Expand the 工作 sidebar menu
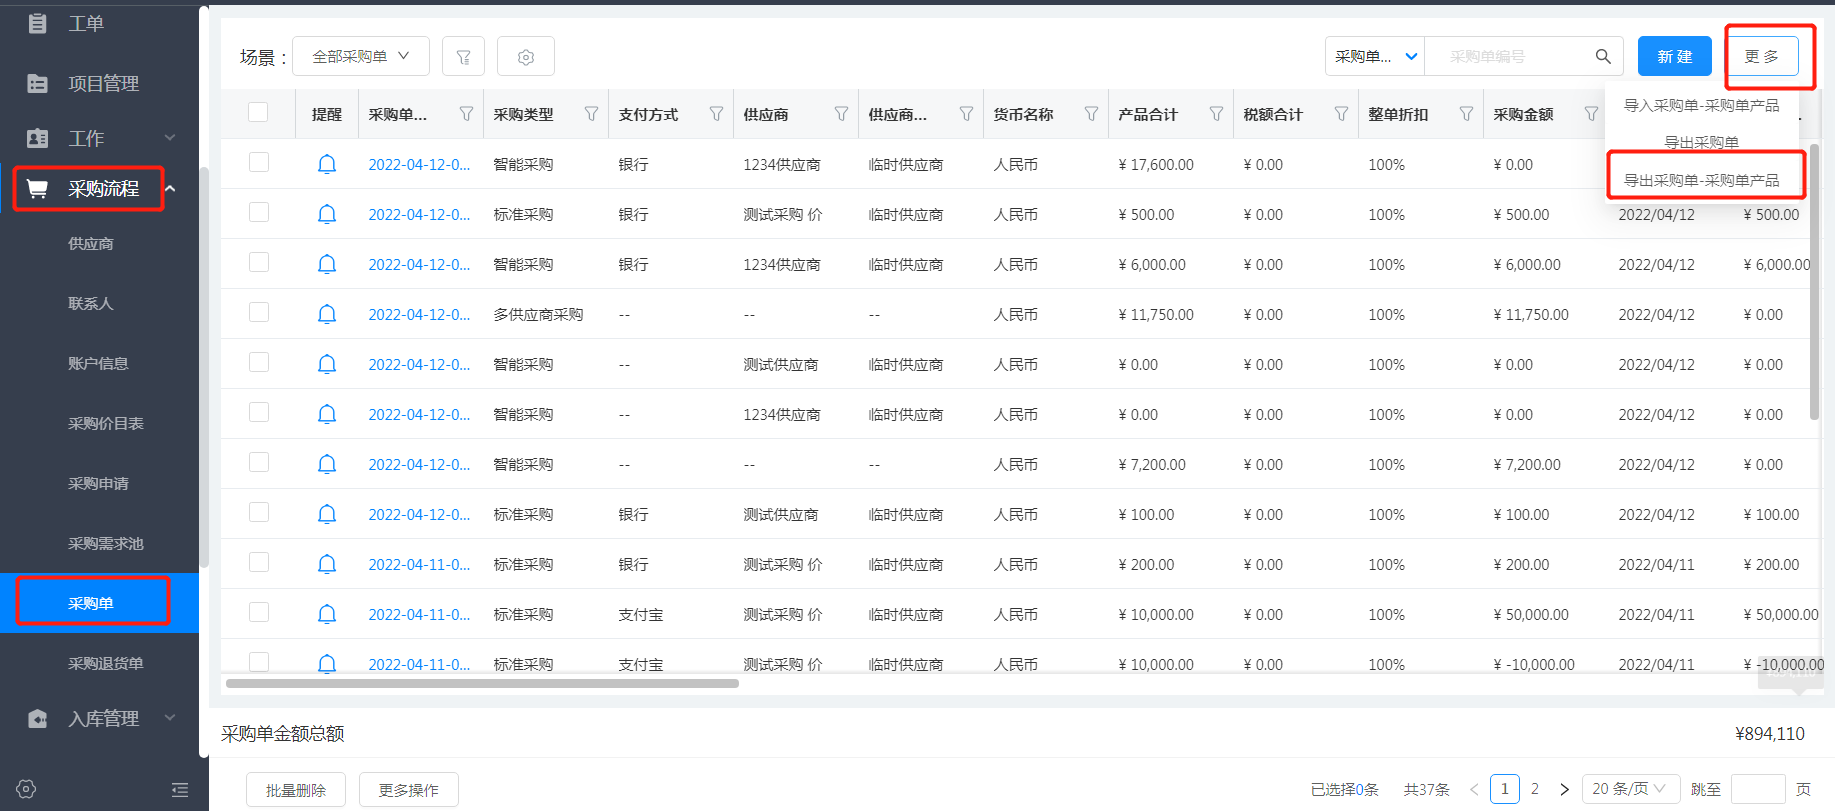This screenshot has height=811, width=1835. tap(170, 138)
